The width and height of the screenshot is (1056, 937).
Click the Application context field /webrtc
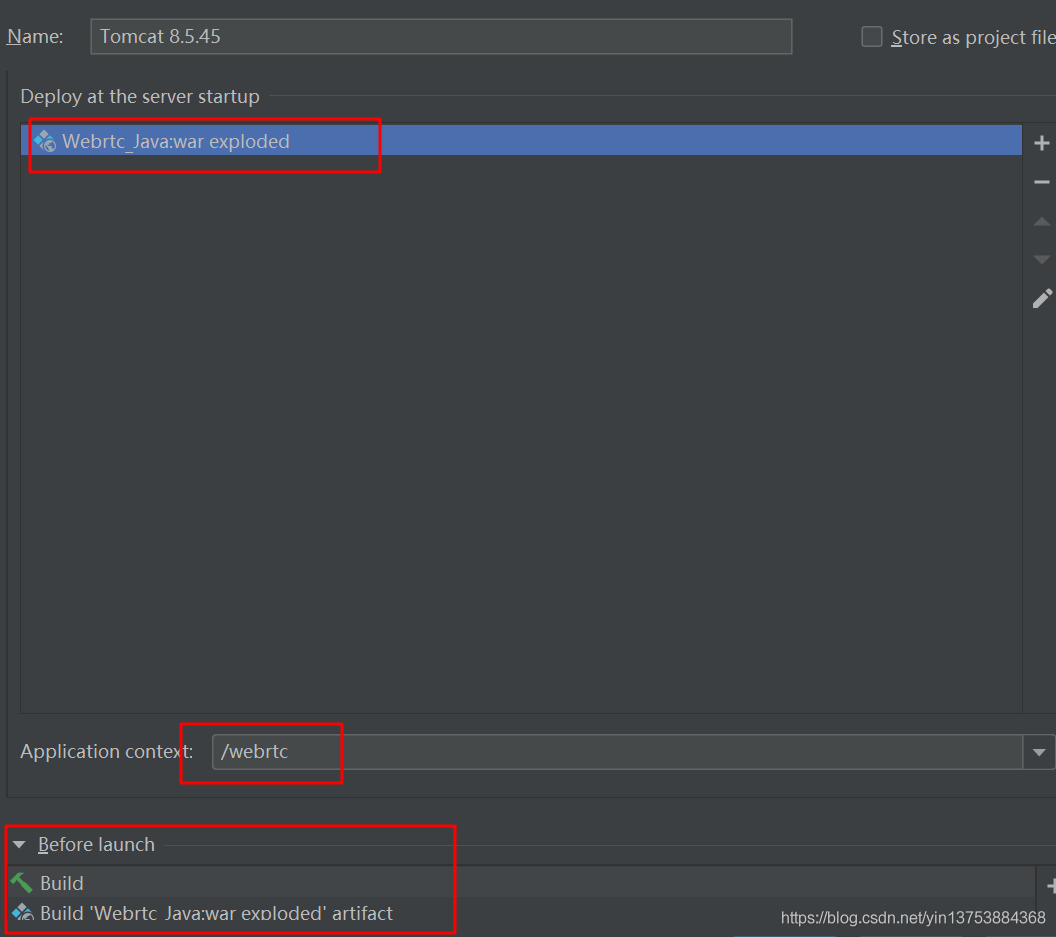(x=618, y=752)
